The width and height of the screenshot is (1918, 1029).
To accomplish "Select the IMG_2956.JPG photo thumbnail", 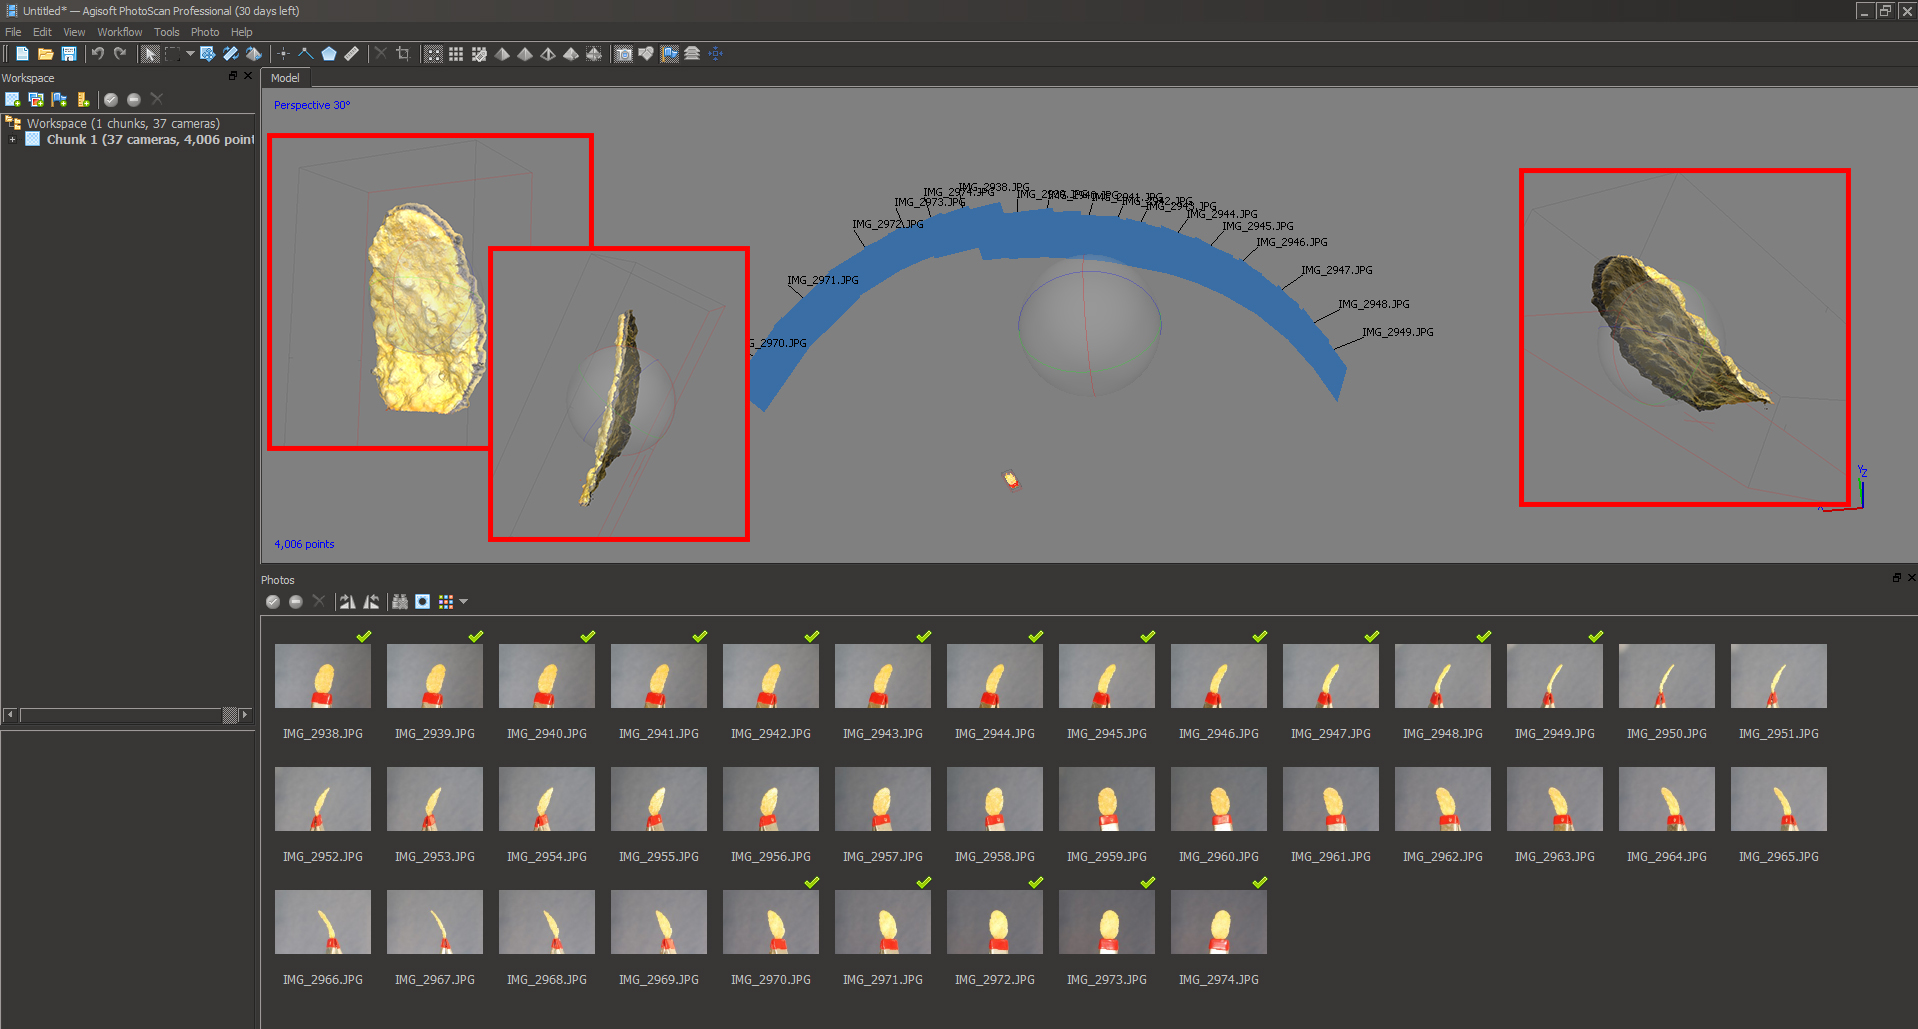I will click(770, 799).
